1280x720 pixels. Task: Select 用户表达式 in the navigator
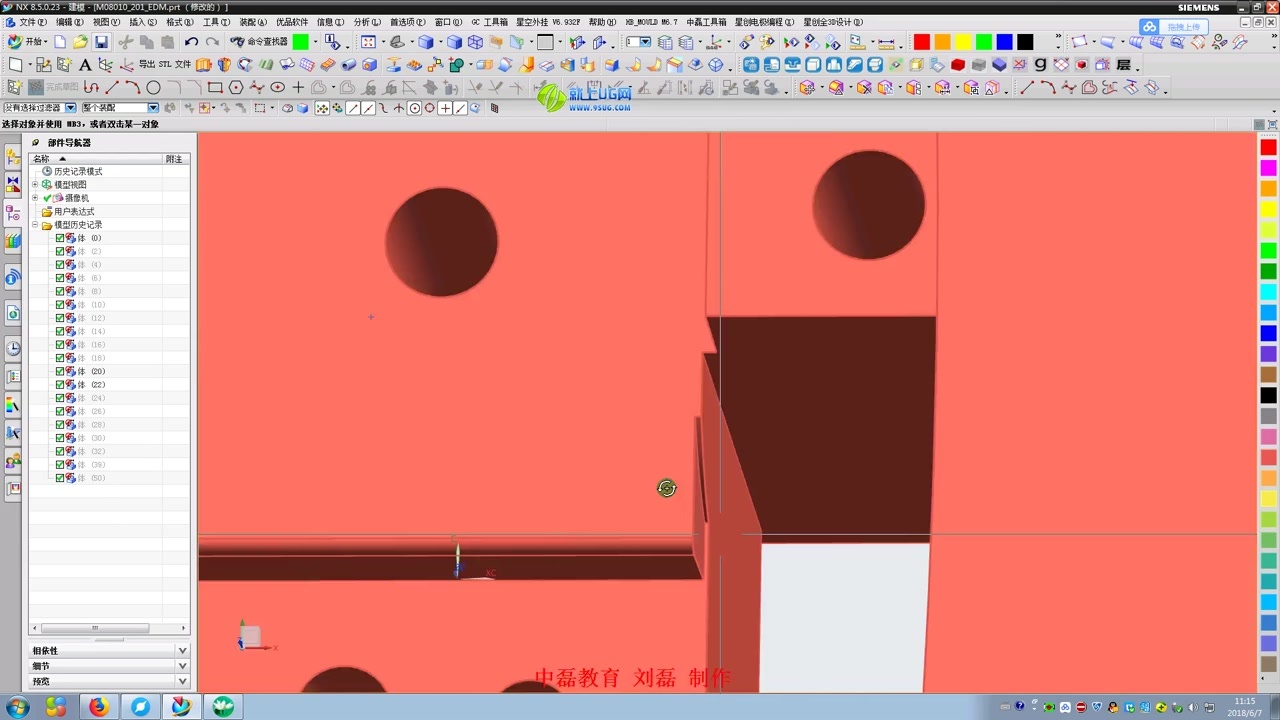click(x=74, y=212)
